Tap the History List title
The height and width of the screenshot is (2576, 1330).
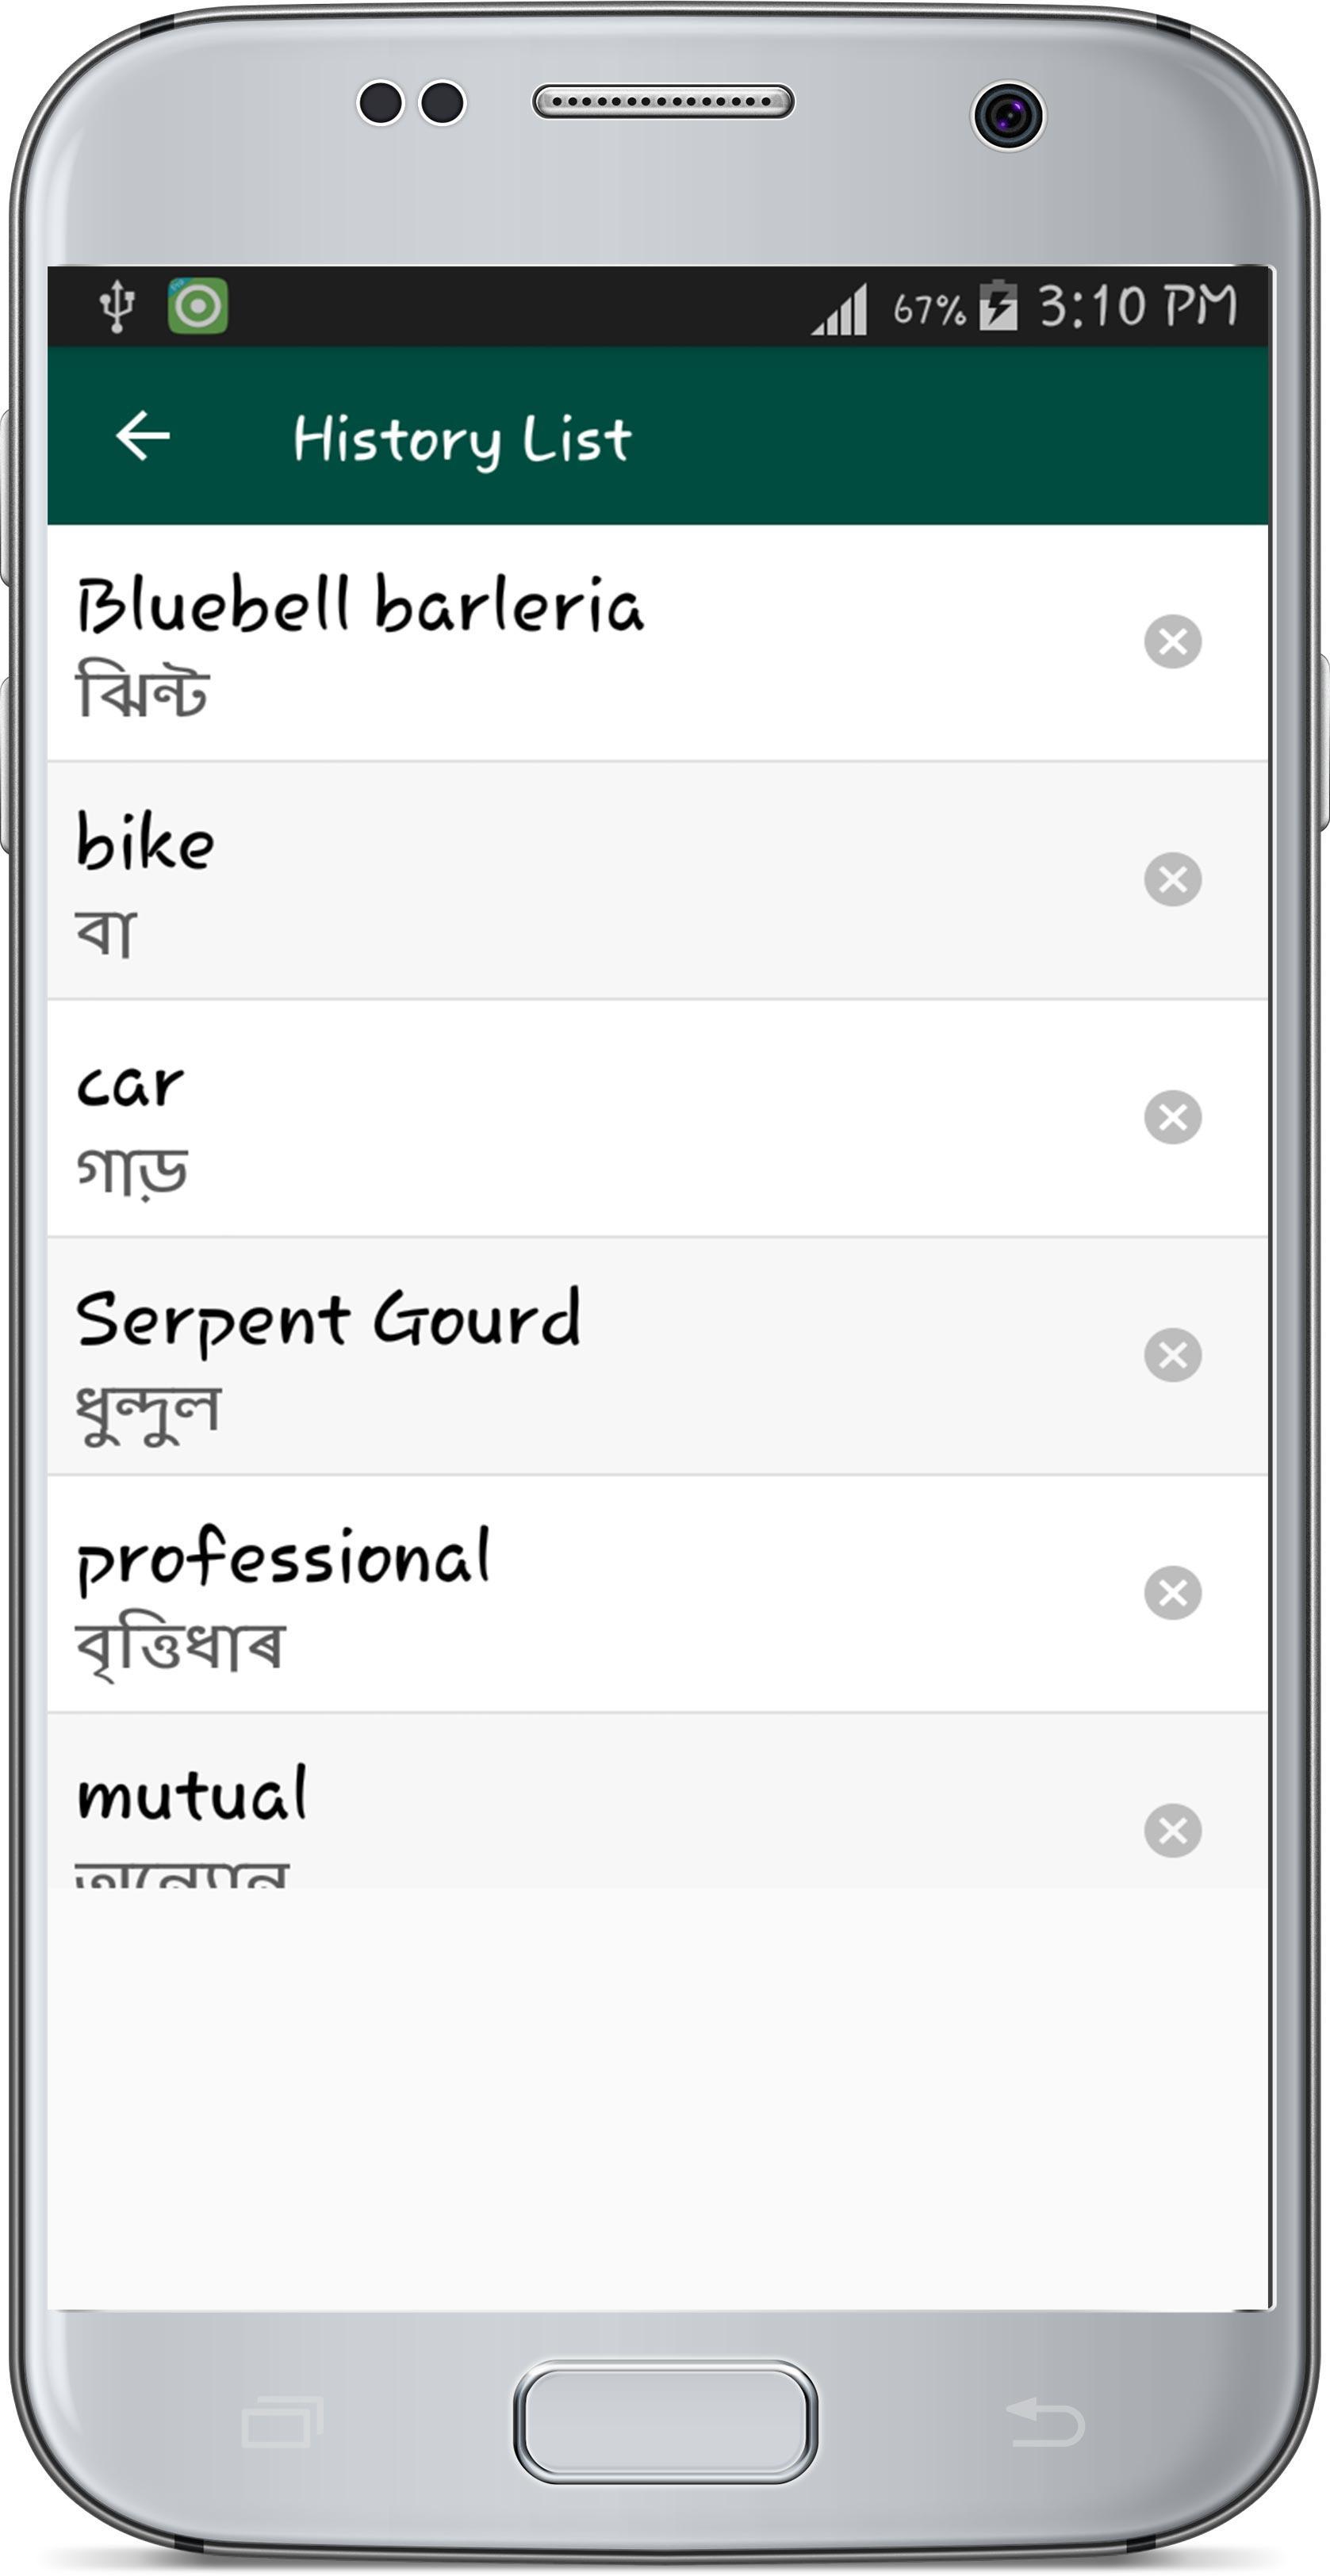pos(462,440)
